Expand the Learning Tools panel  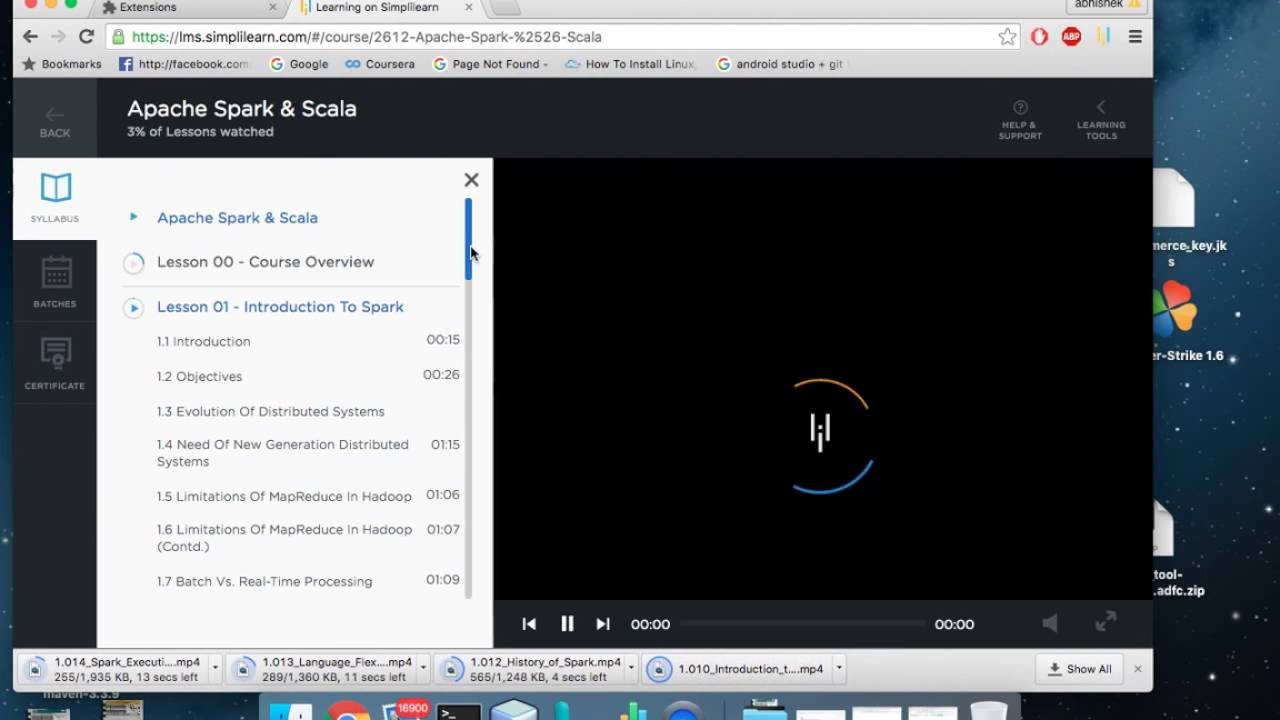tap(1101, 120)
